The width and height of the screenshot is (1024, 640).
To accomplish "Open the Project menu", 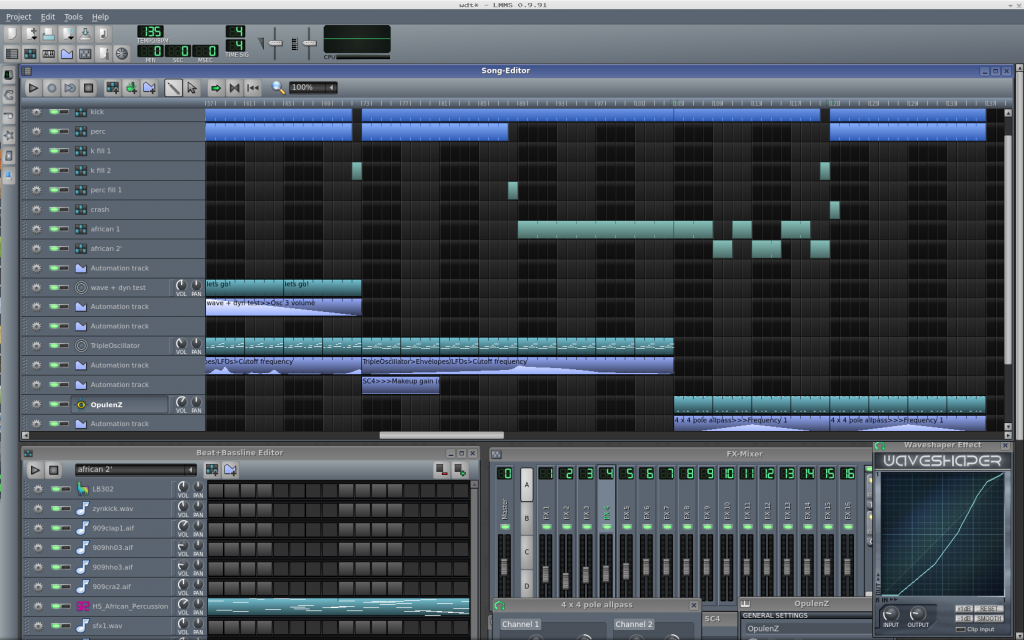I will click(18, 17).
